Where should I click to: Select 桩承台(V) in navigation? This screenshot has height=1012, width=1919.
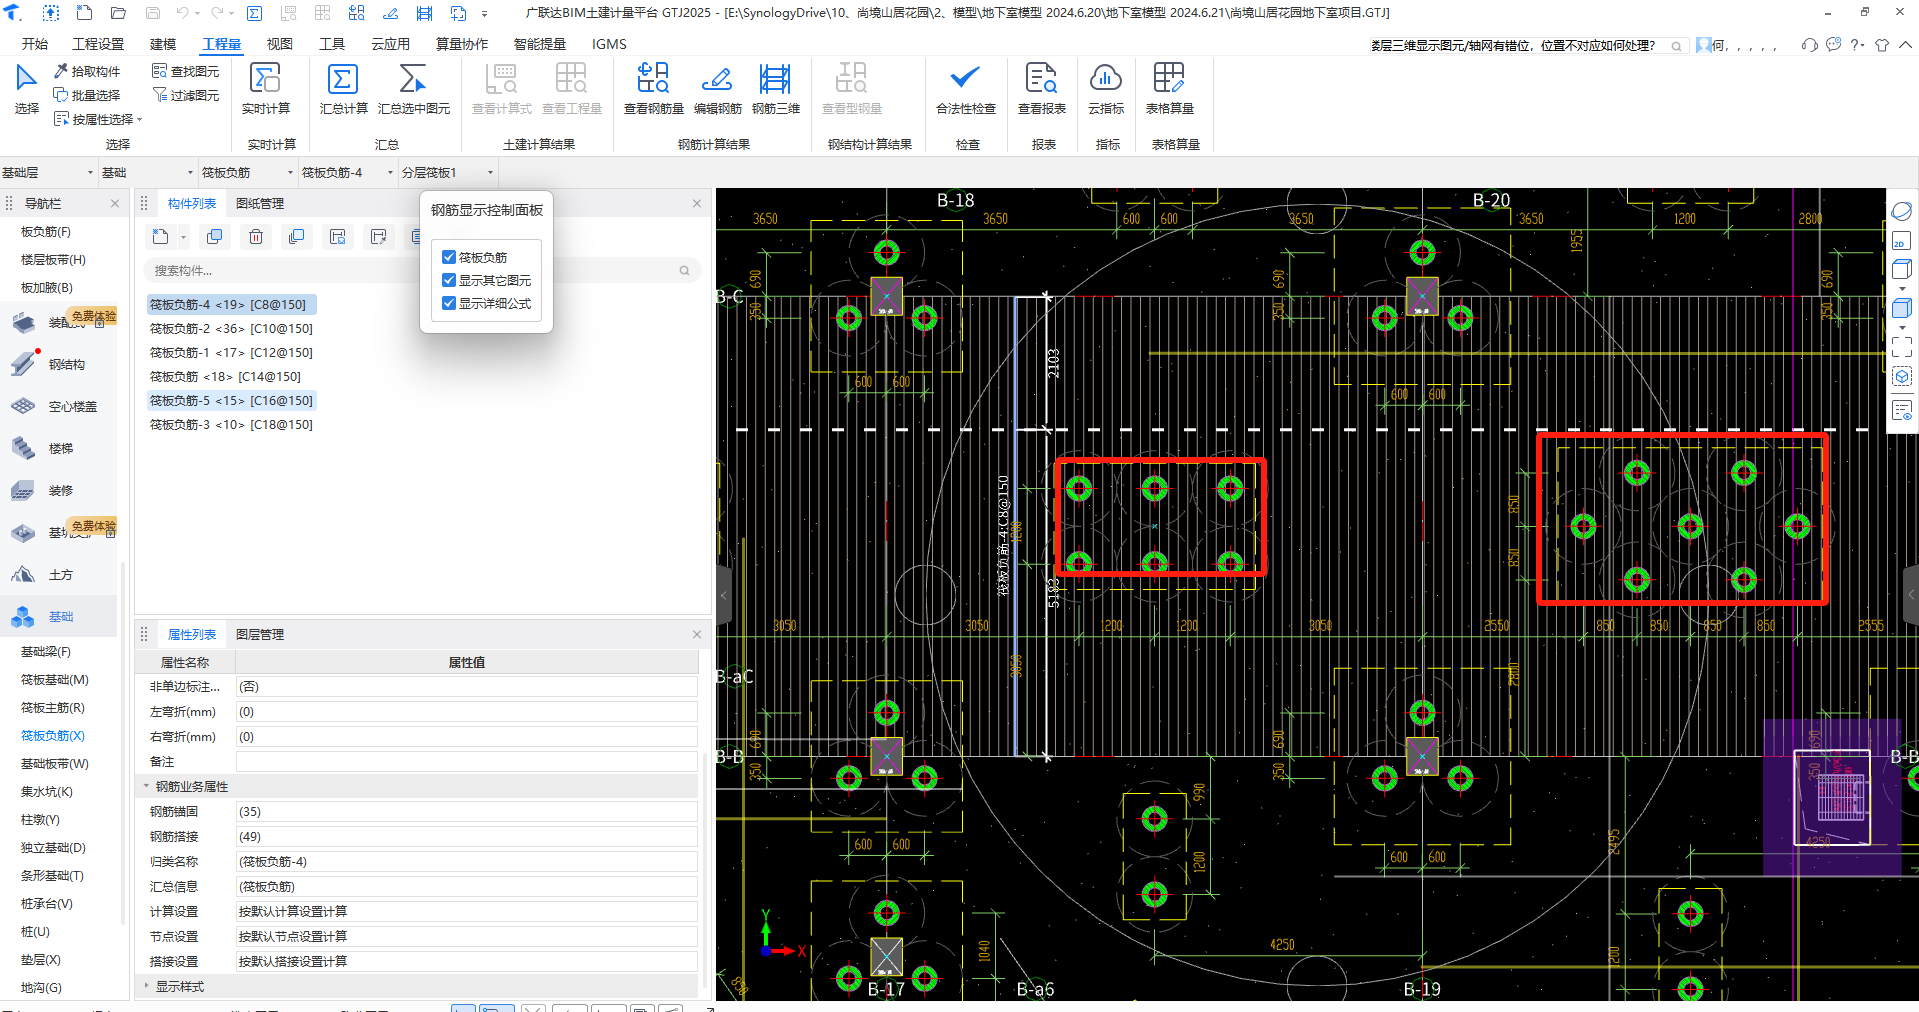click(47, 904)
